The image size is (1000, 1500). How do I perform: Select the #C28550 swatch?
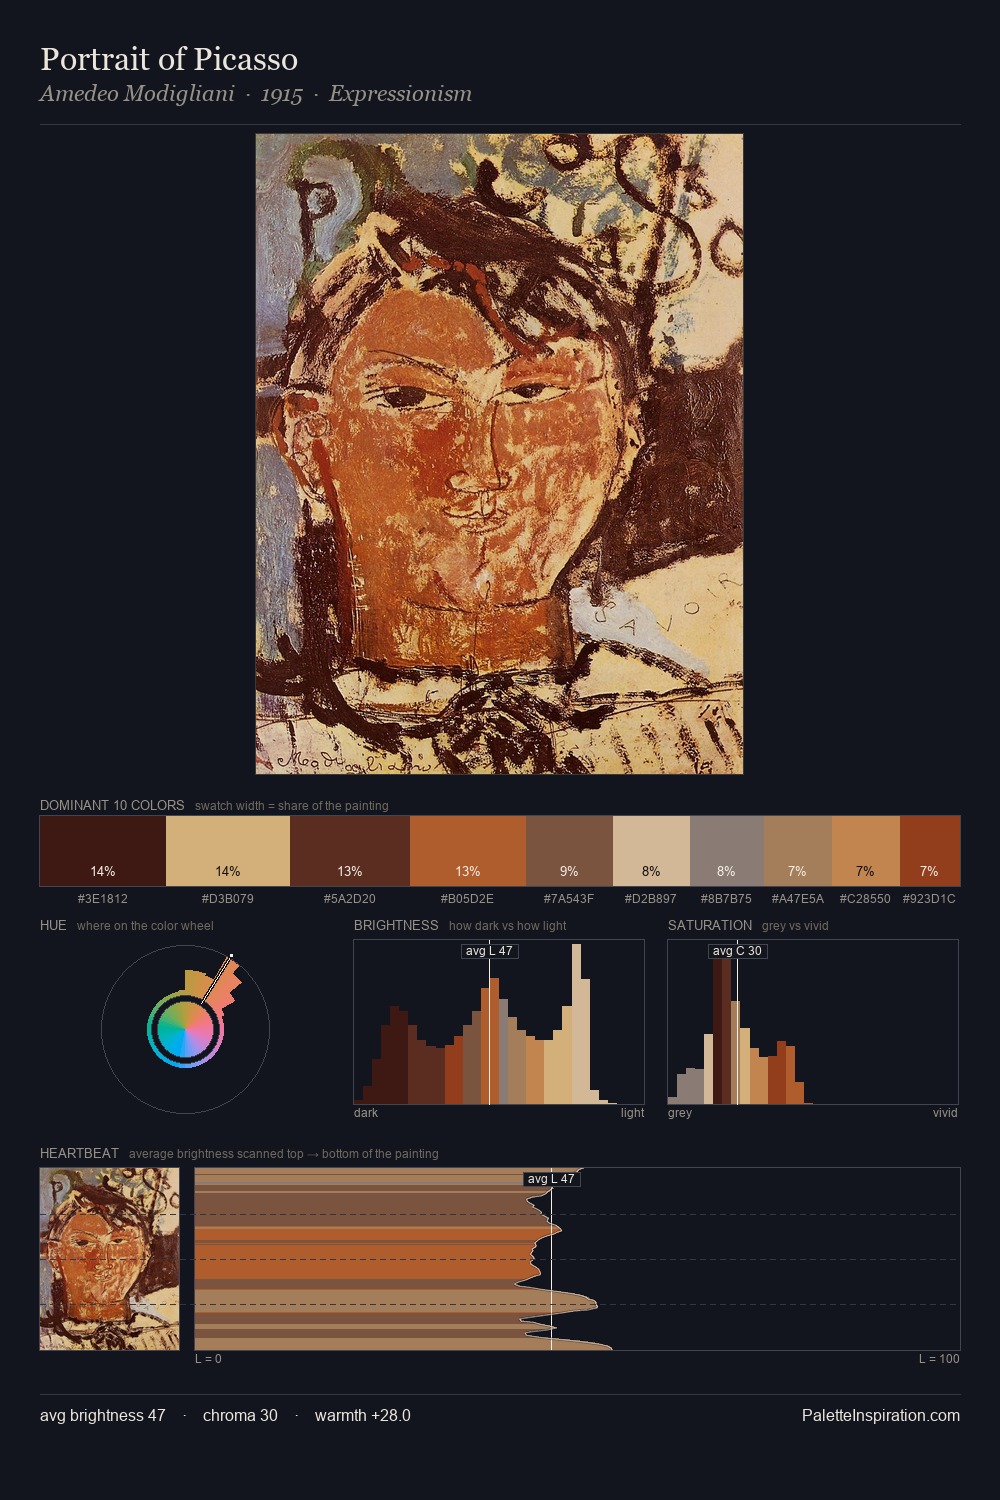(x=866, y=851)
